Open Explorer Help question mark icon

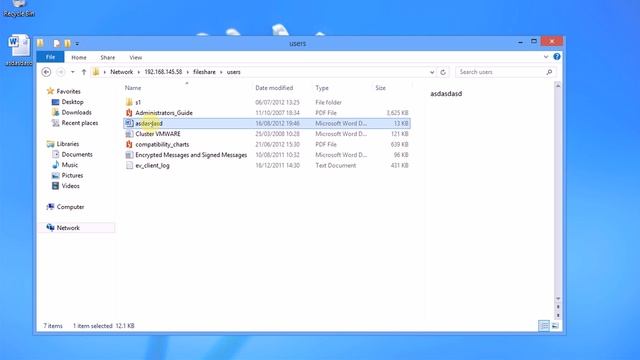(x=557, y=57)
